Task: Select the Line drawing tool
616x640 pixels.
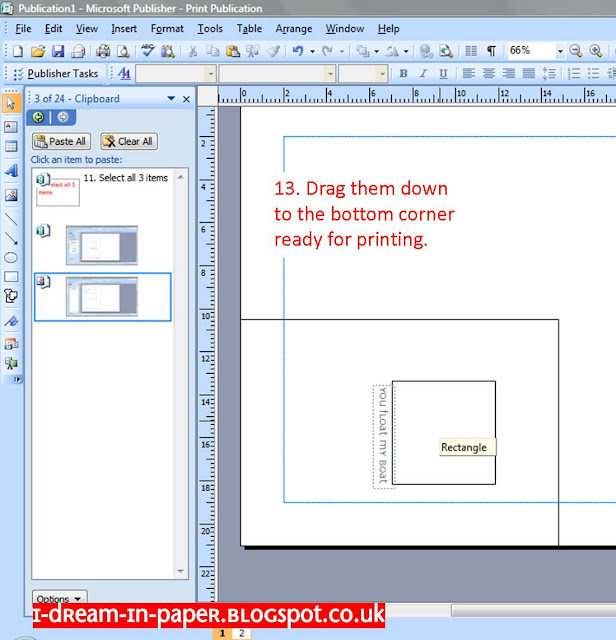Action: click(11, 220)
